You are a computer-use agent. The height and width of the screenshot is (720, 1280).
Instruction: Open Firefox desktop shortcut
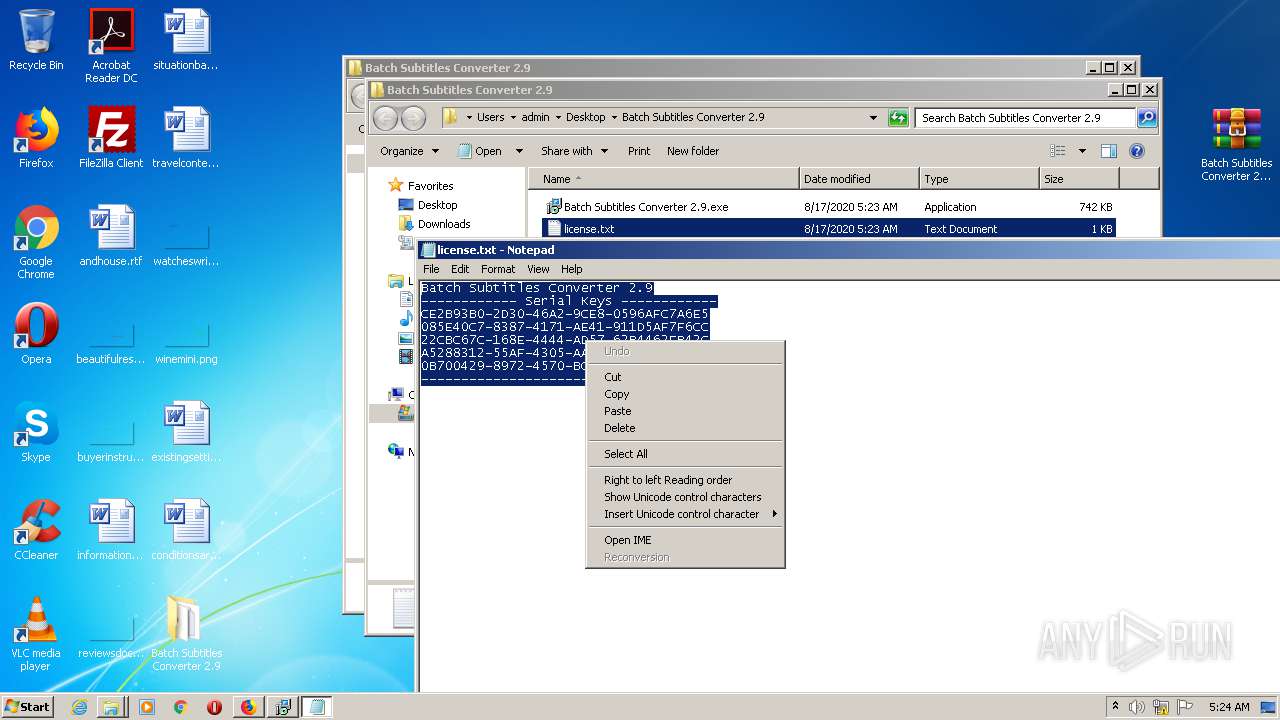click(36, 138)
